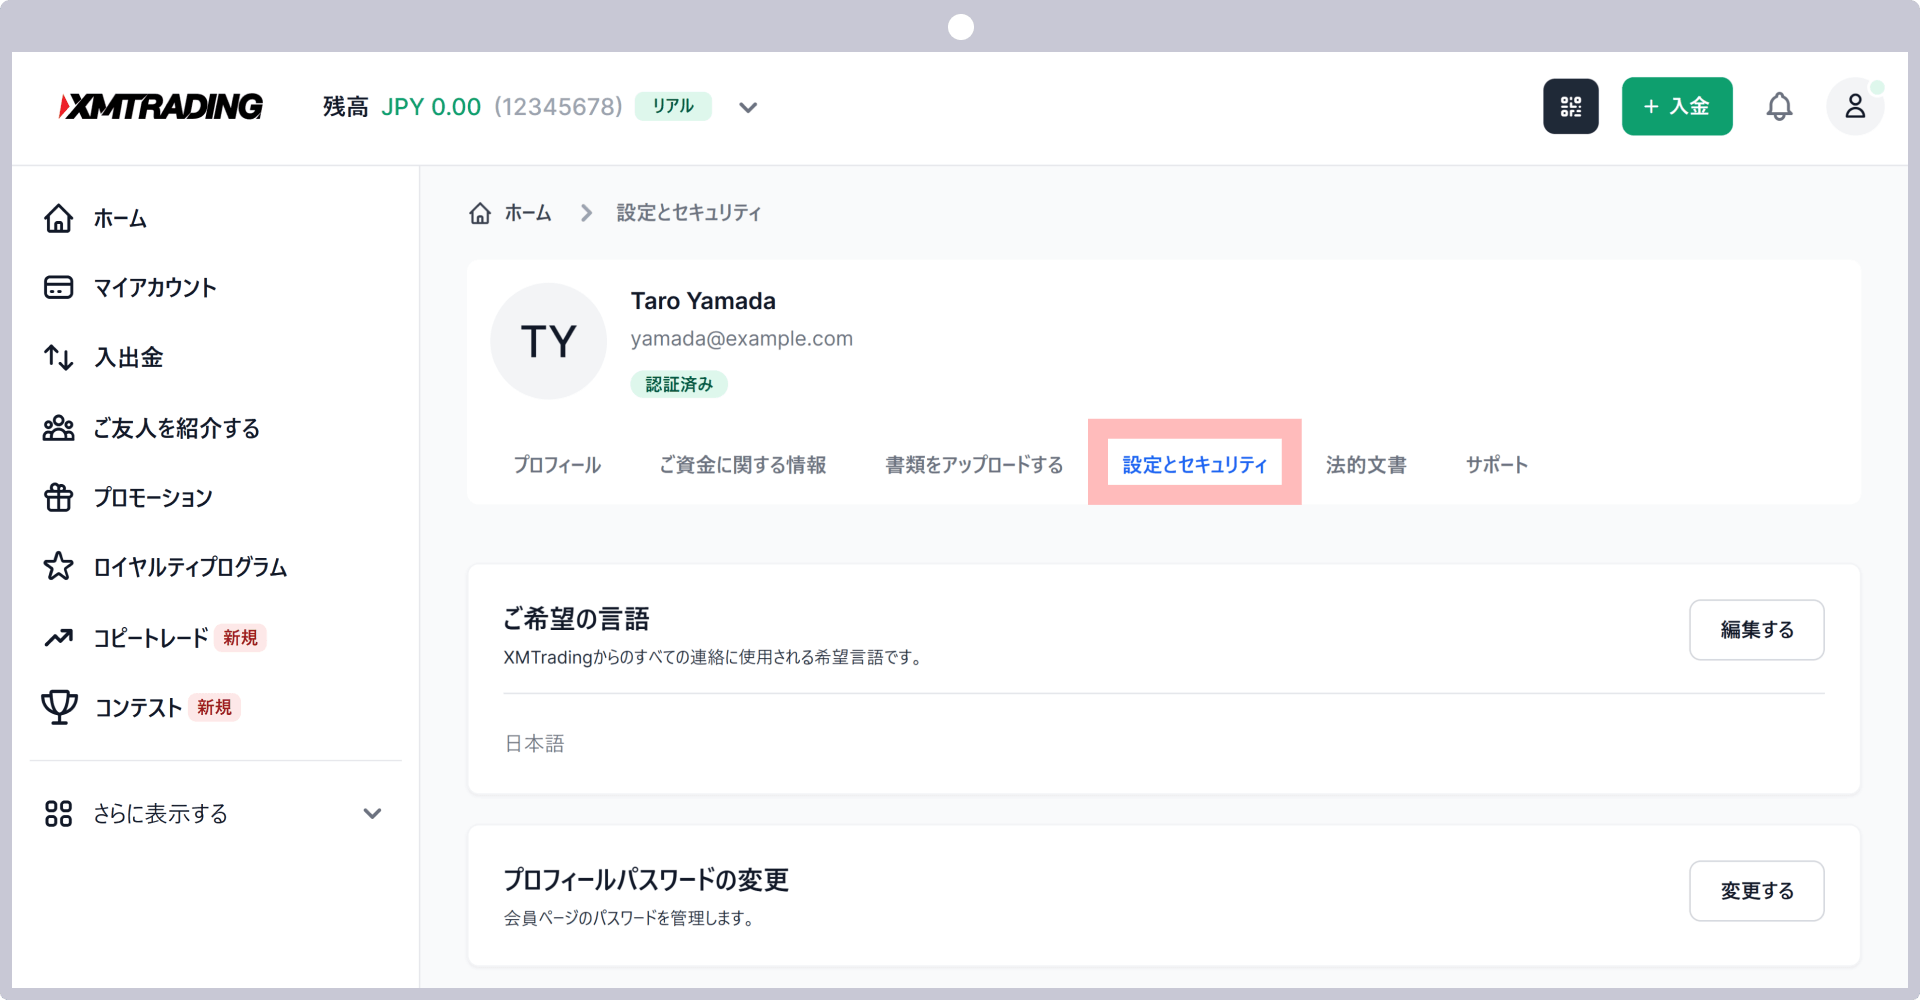
Task: Click 変更する for profile password
Action: tap(1757, 891)
